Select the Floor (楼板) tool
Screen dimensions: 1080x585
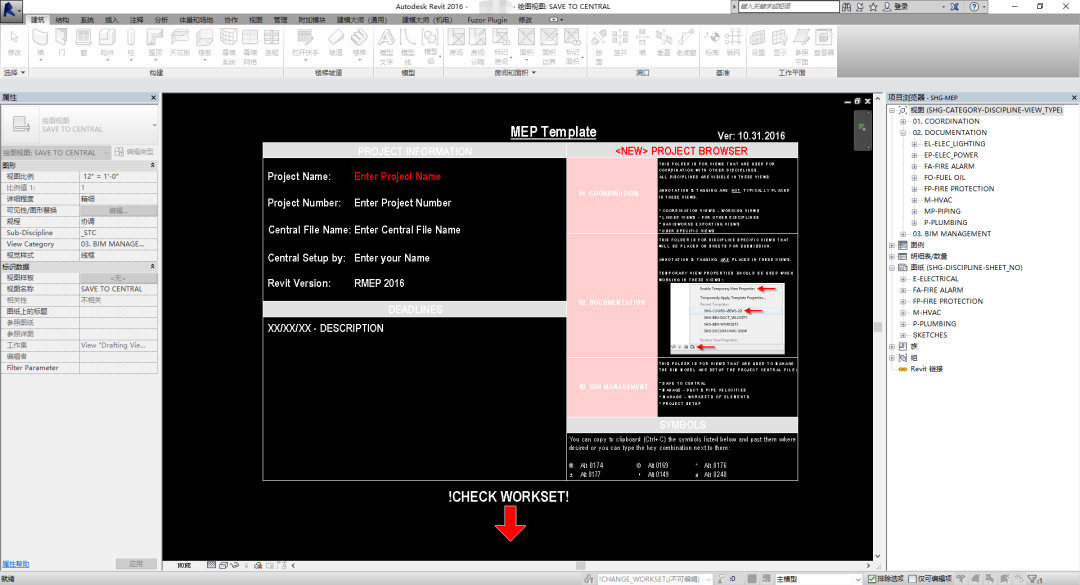tap(205, 44)
